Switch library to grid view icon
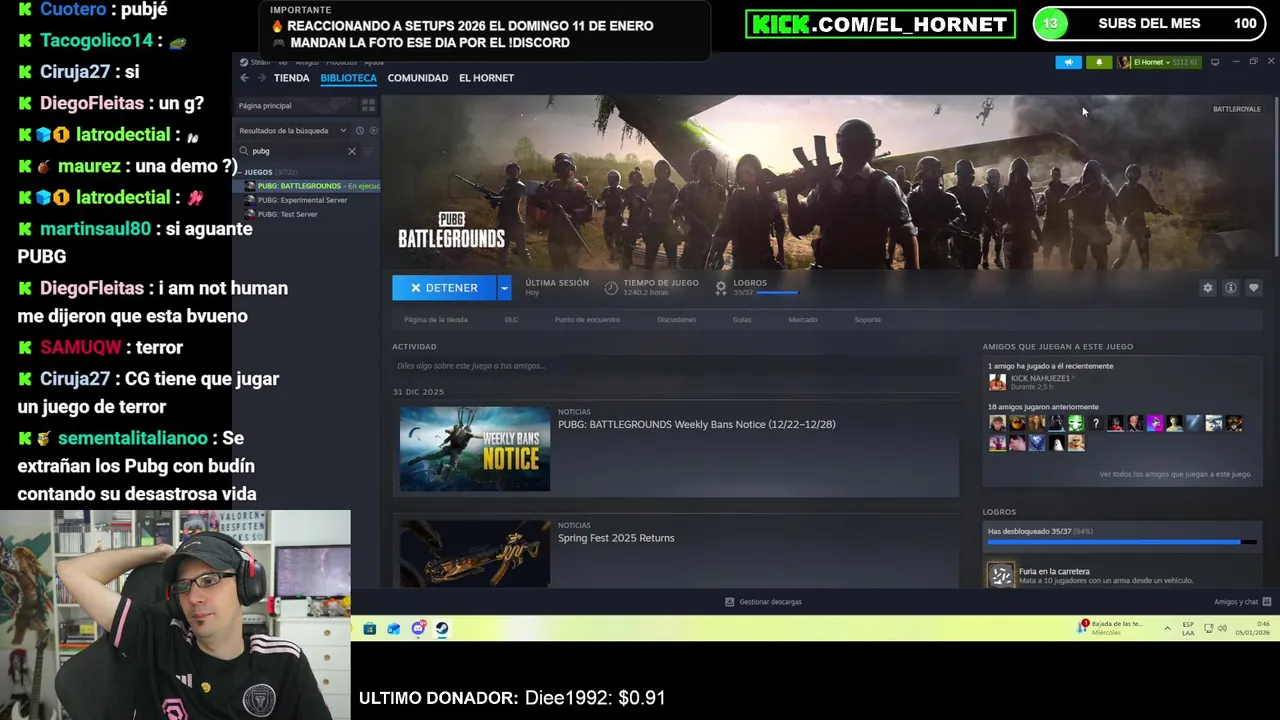The height and width of the screenshot is (720, 1280). pos(368,105)
